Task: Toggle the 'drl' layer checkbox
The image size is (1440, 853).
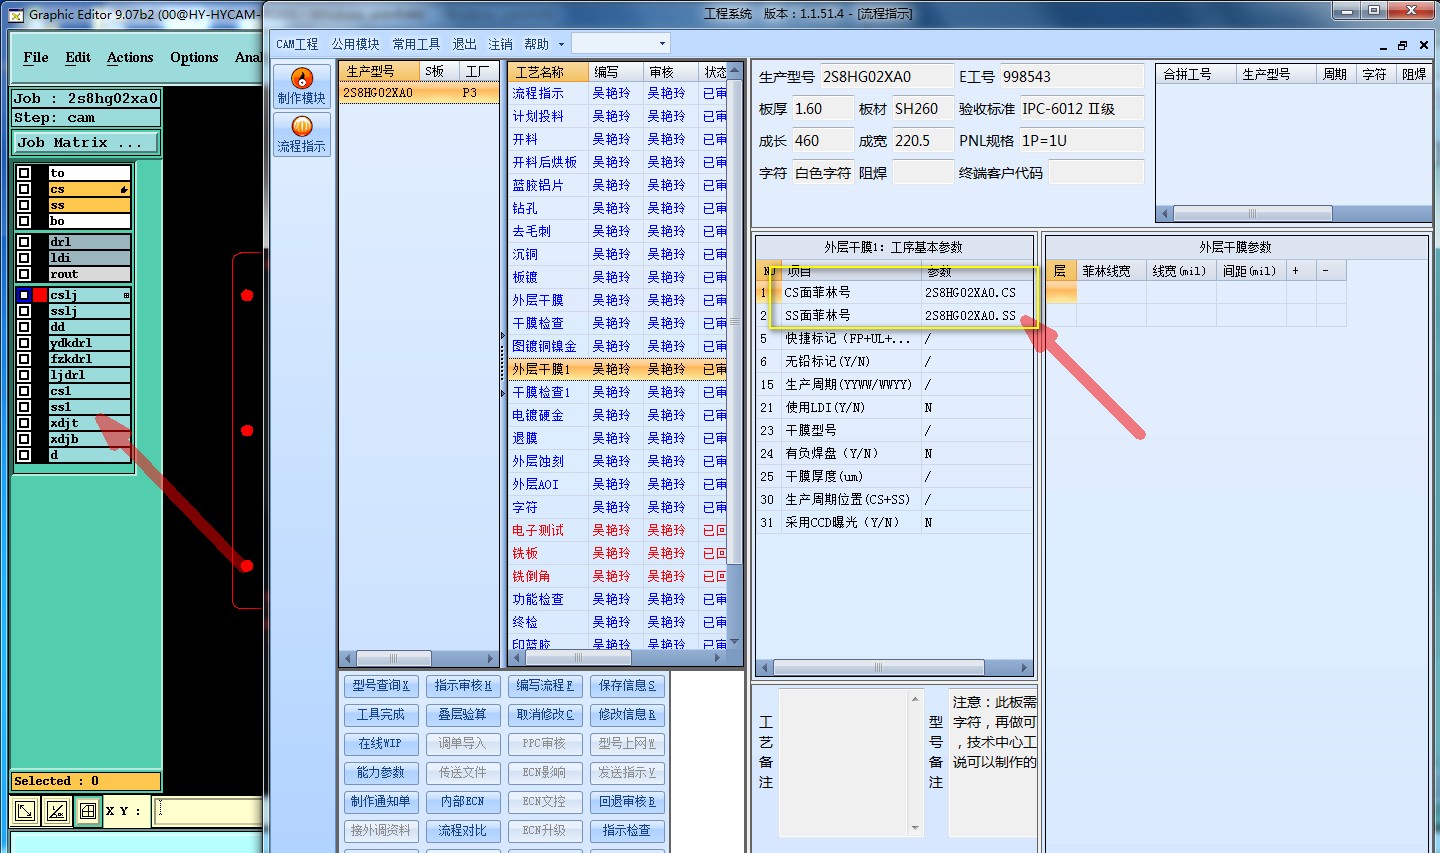Action: click(24, 242)
